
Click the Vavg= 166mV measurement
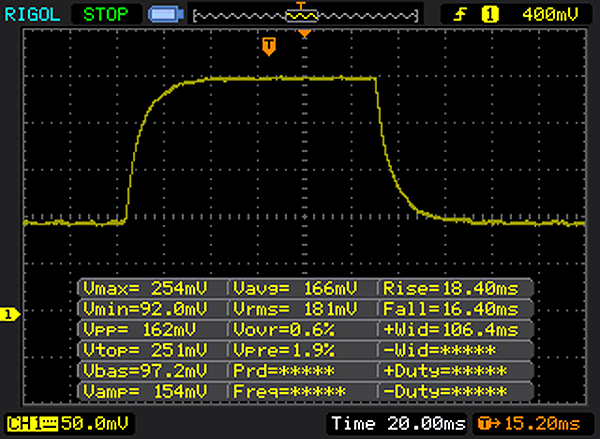[295, 288]
